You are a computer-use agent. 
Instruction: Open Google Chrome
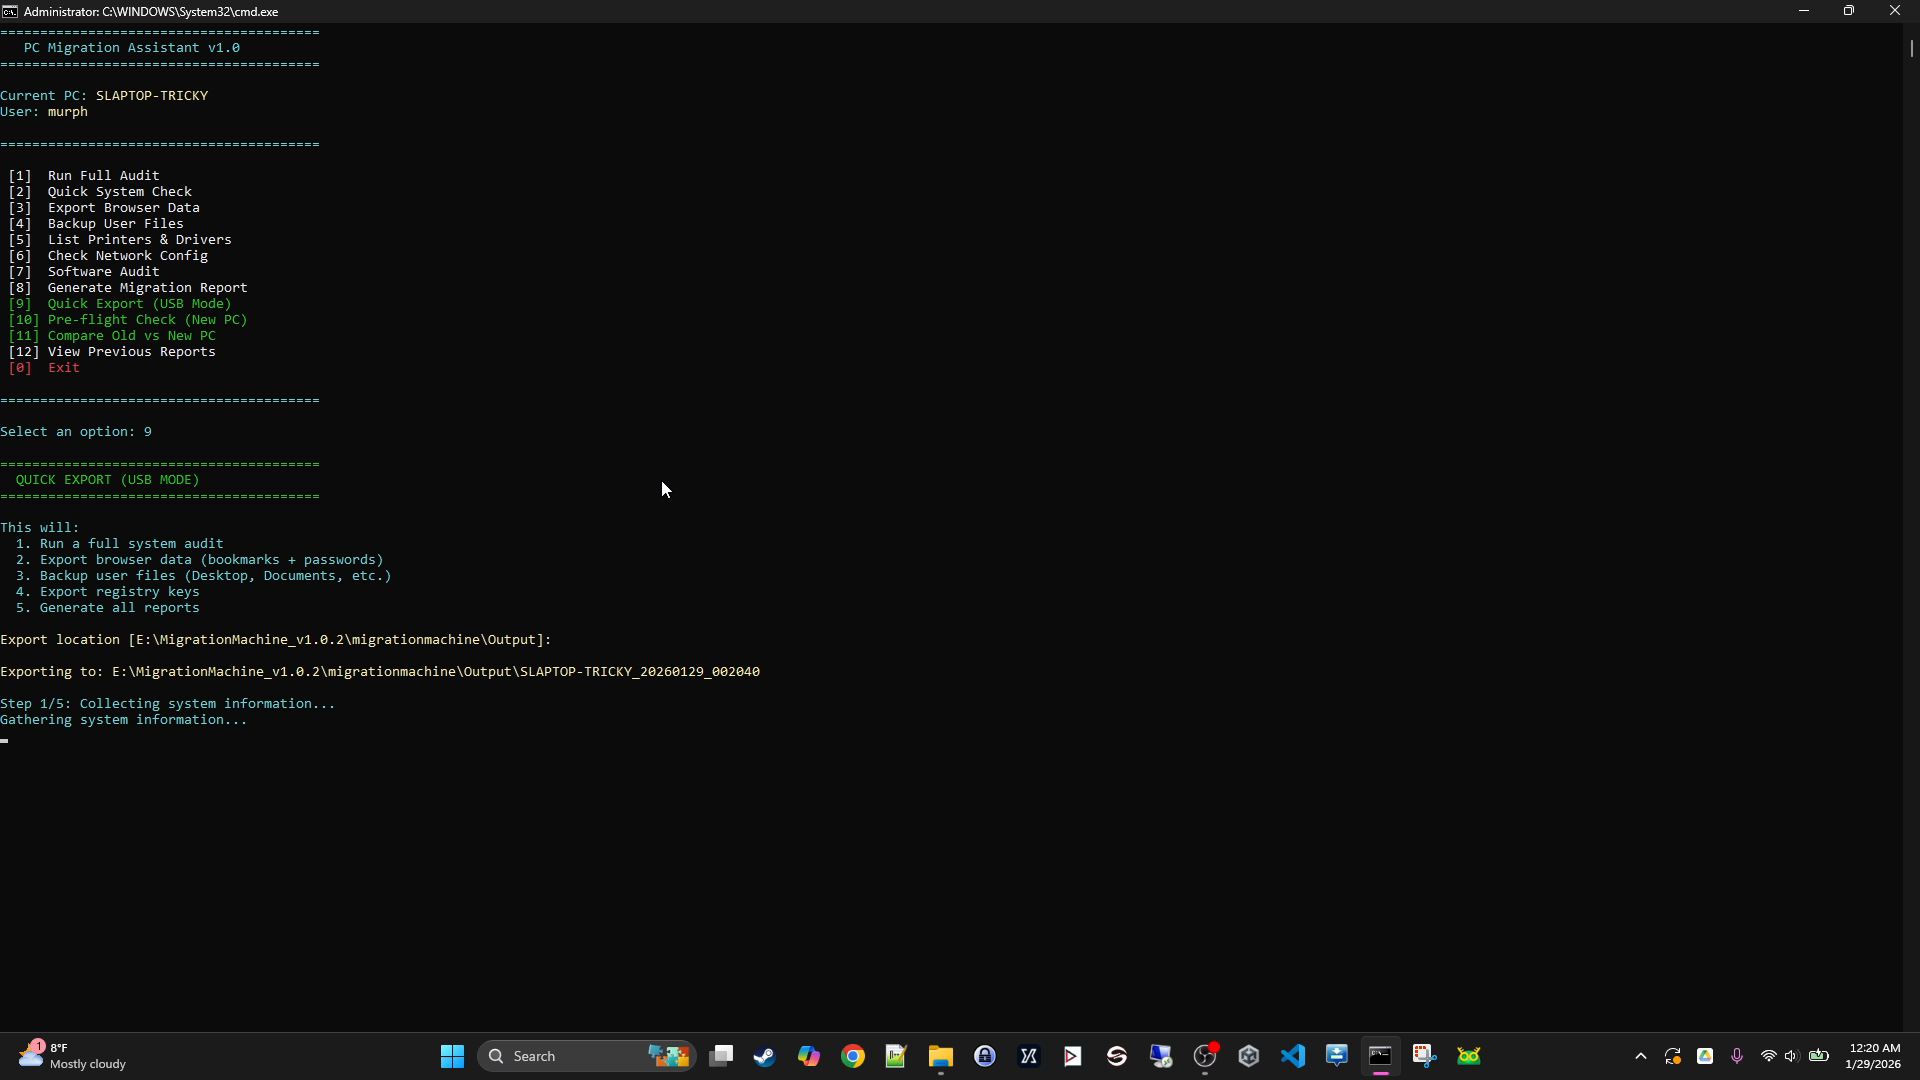852,1056
